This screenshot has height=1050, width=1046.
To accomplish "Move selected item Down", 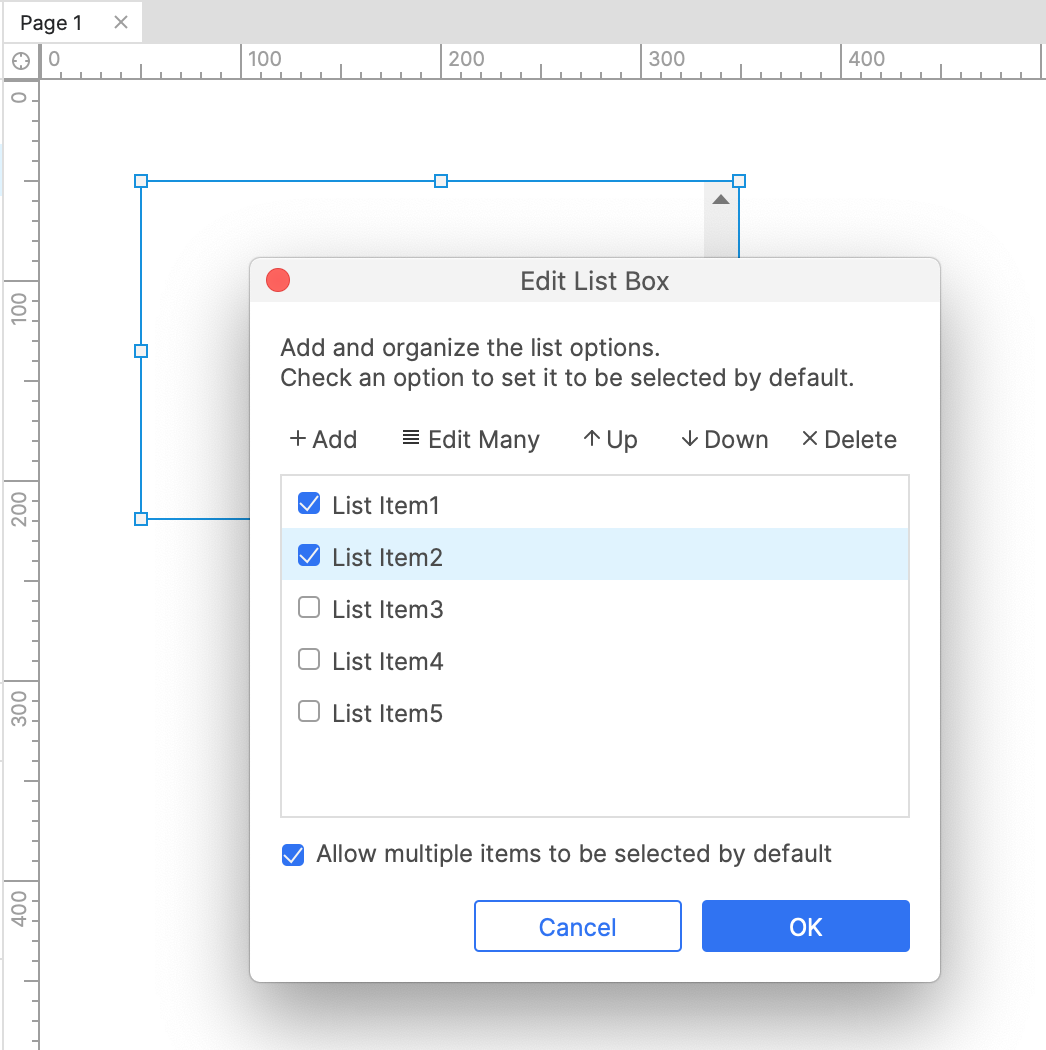I will point(724,440).
